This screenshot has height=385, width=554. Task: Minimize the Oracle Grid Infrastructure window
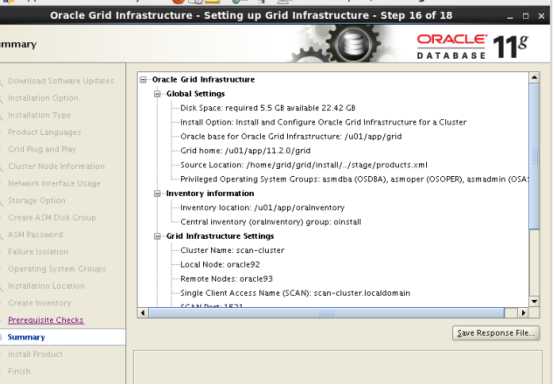[x=510, y=16]
